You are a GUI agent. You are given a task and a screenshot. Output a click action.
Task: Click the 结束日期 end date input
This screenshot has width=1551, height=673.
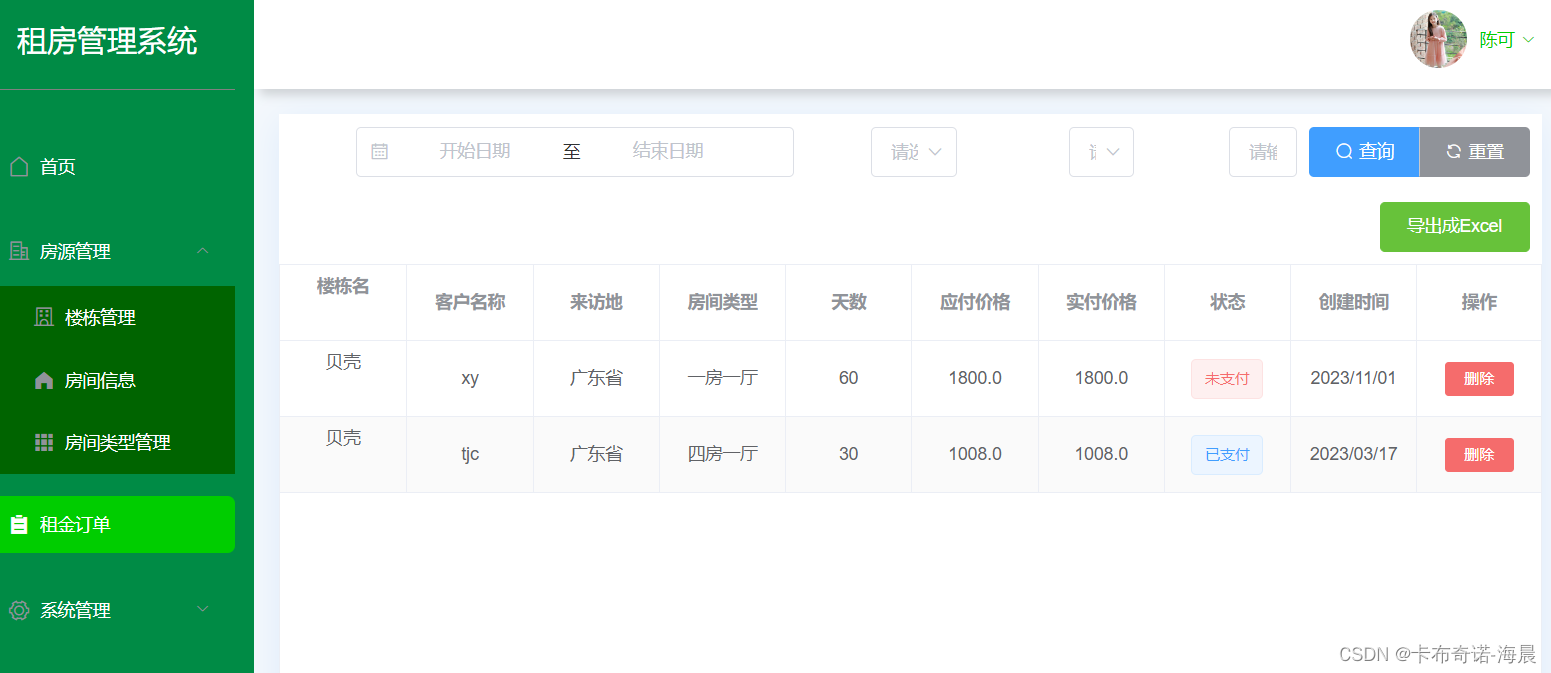coord(668,151)
